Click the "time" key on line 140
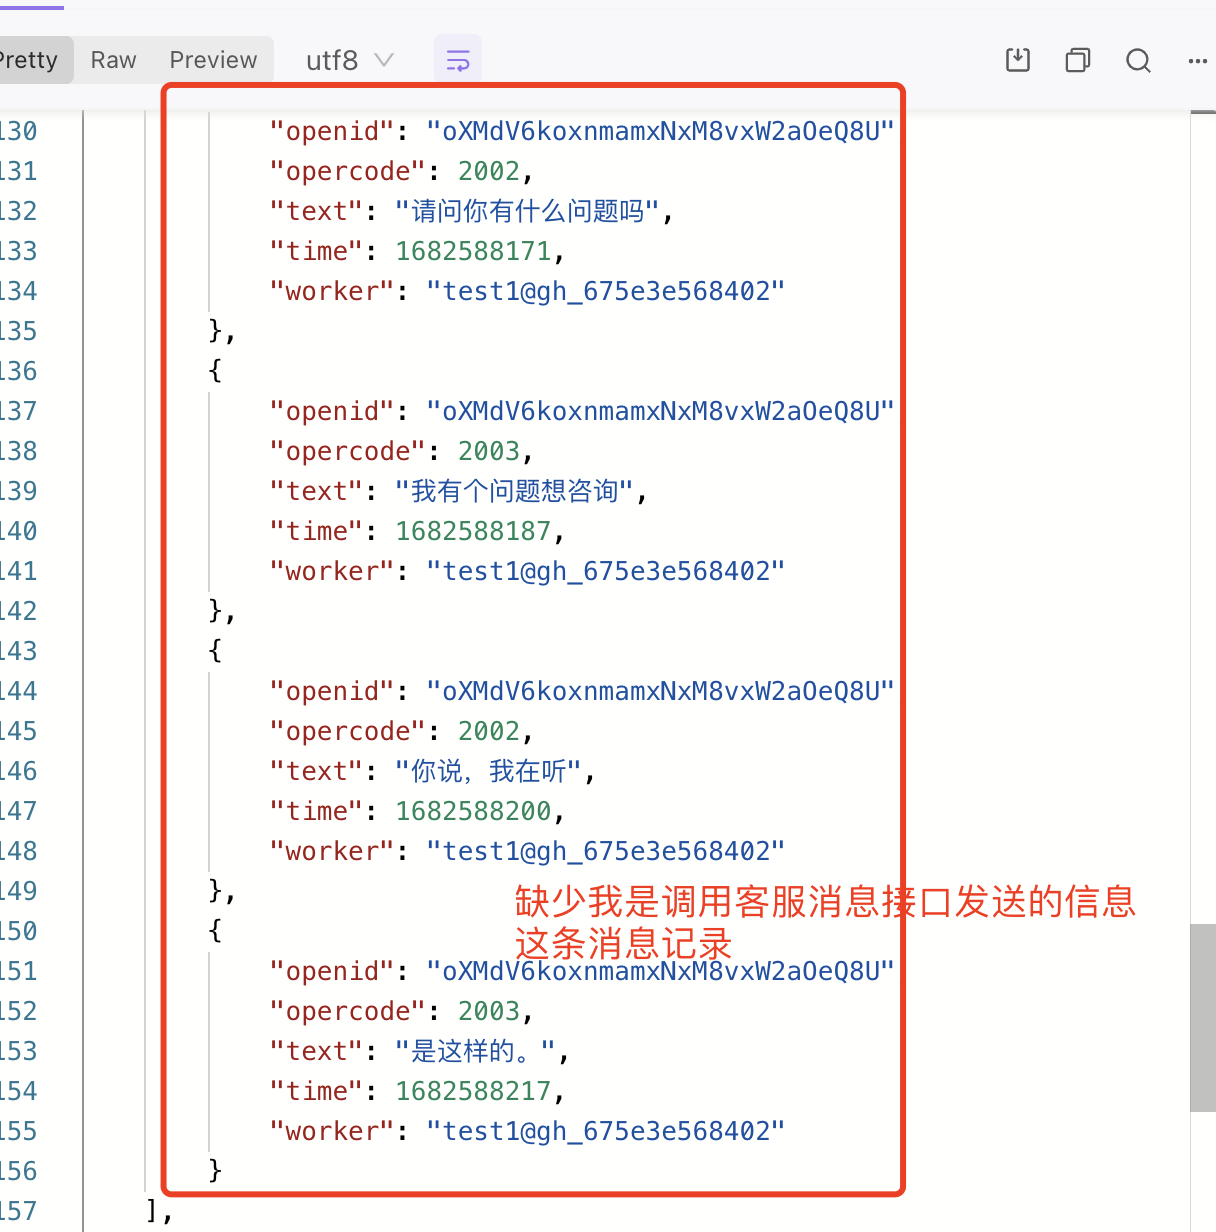The image size is (1216, 1232). (316, 531)
